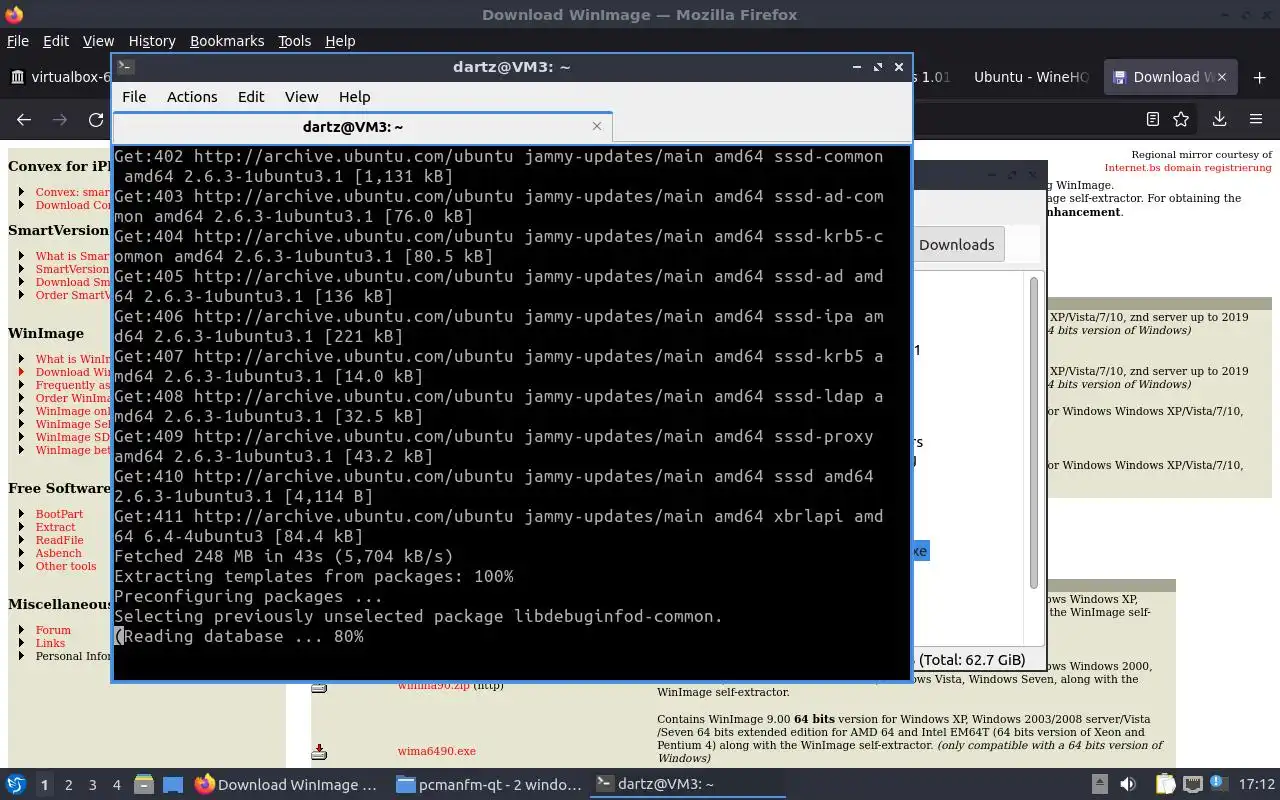Open the terminal Edit menu

click(251, 97)
